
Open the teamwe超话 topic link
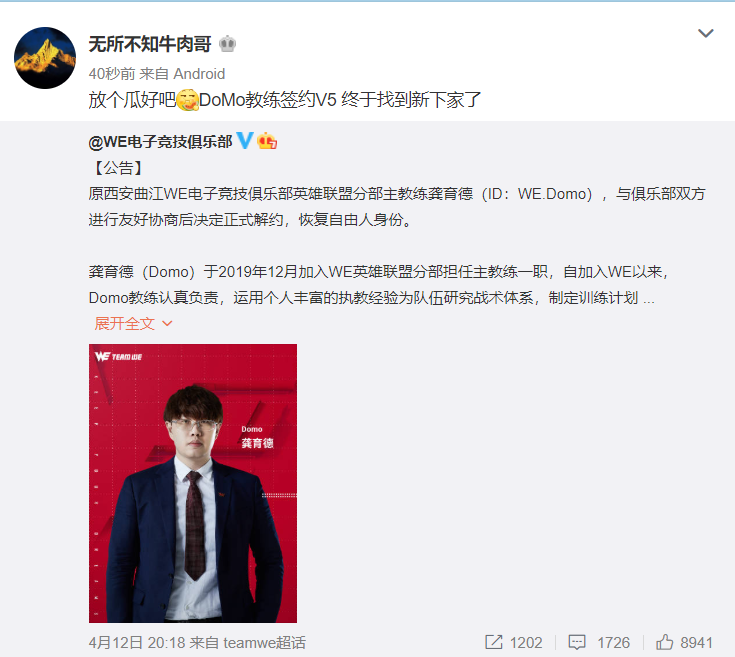pos(264,642)
